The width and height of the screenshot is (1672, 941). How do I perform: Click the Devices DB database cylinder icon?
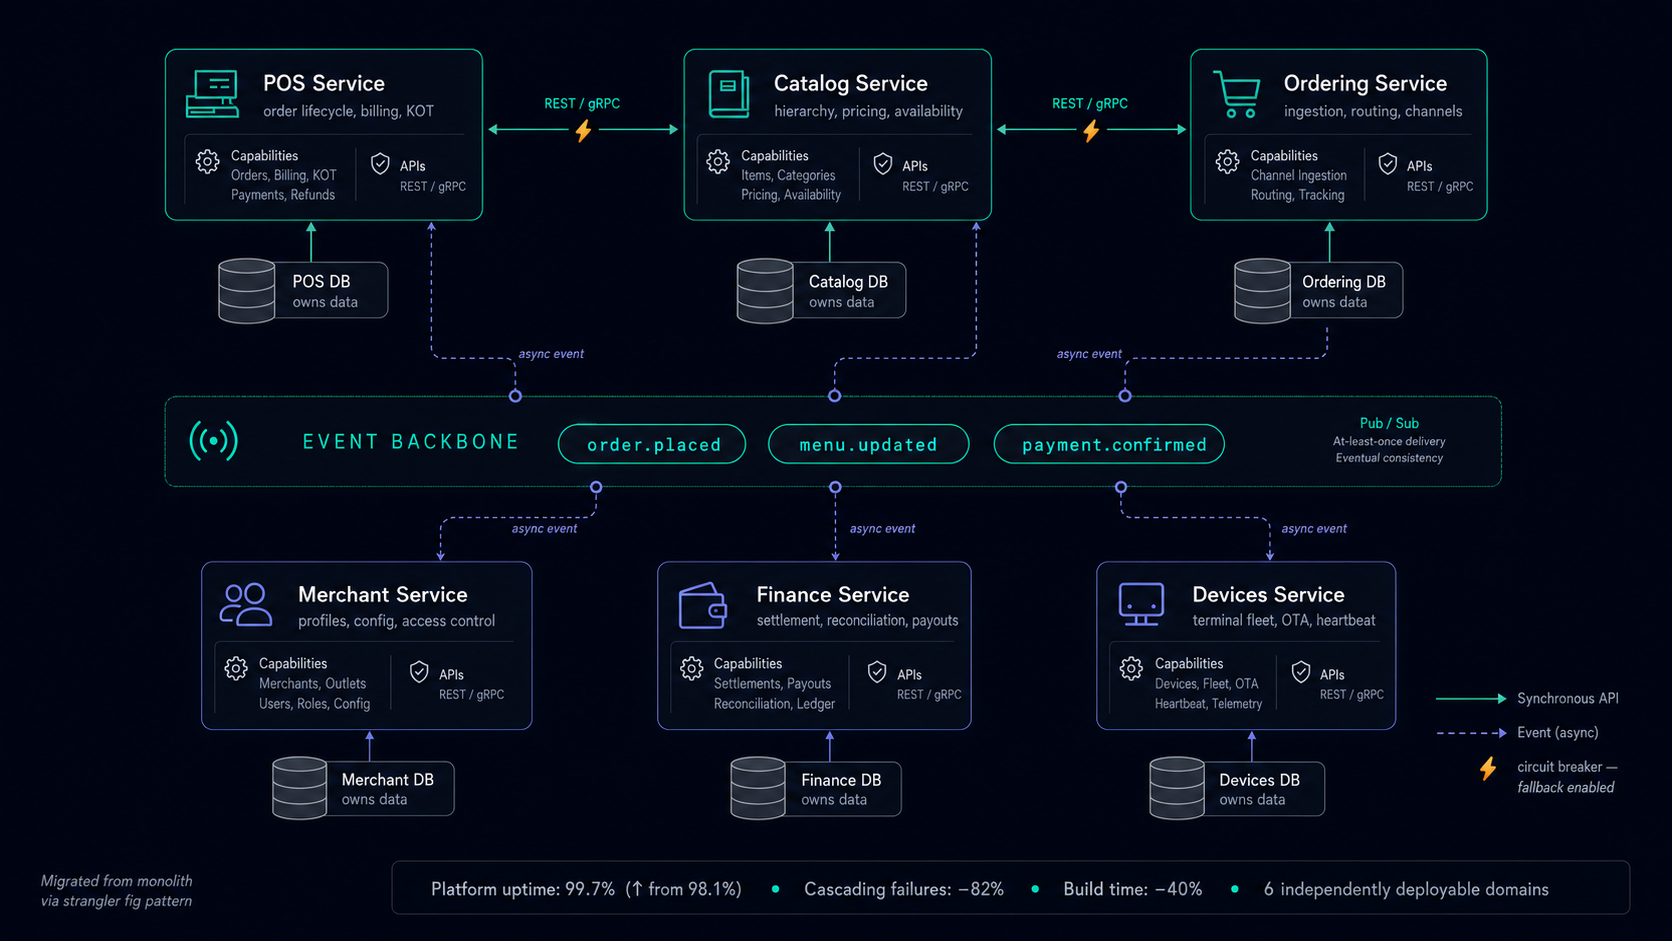(x=1177, y=788)
